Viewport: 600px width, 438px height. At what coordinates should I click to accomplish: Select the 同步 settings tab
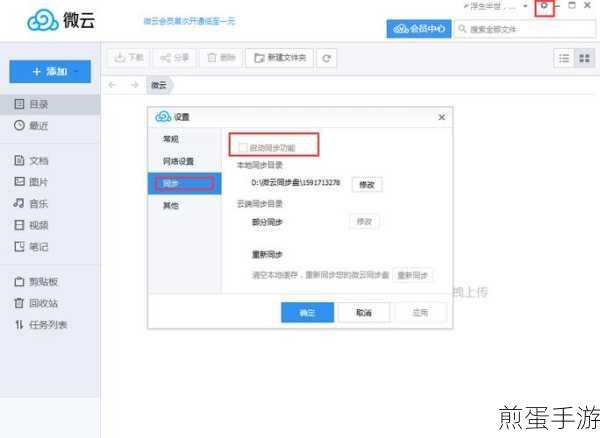pyautogui.click(x=184, y=184)
